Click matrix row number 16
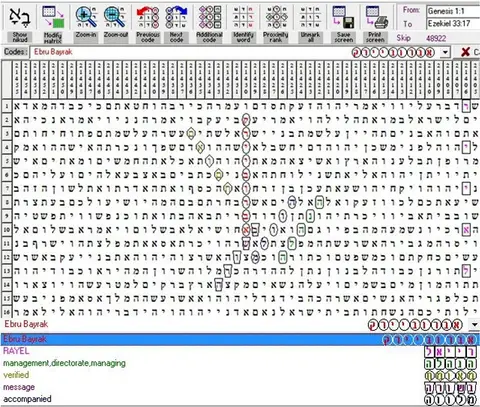The width and height of the screenshot is (480, 407). [7, 312]
